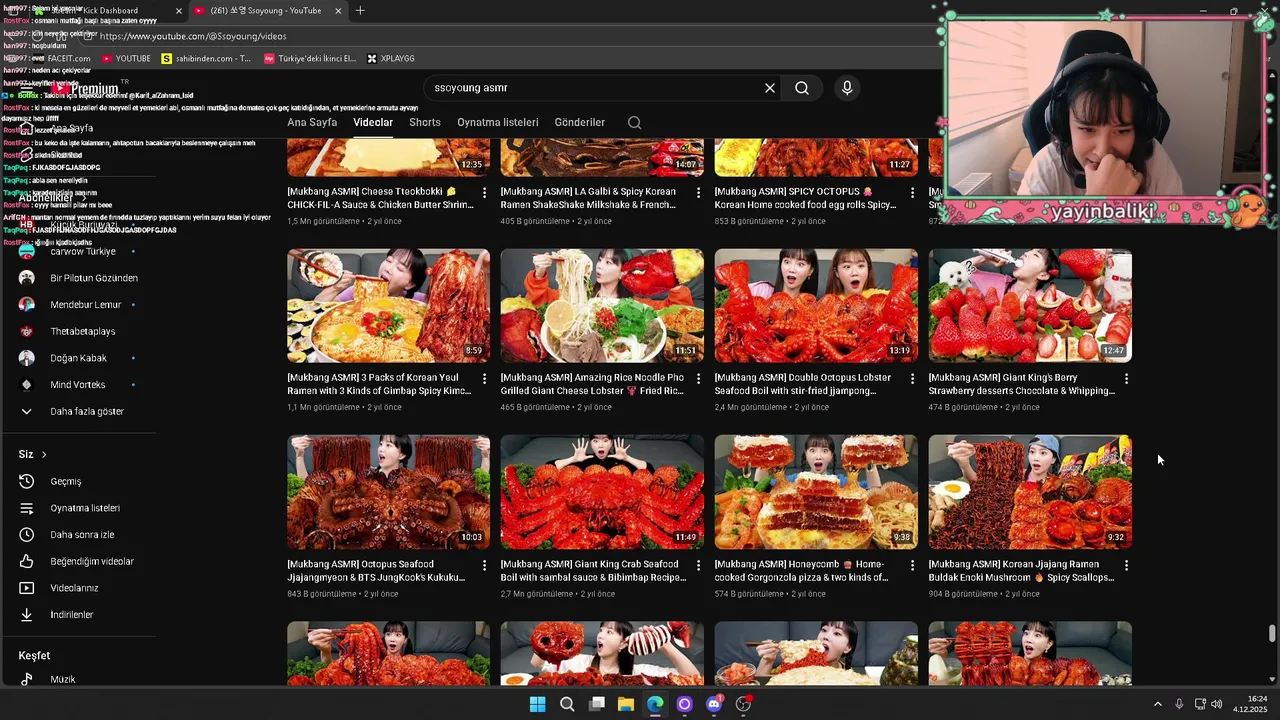Viewport: 1280px width, 720px height.
Task: Open Octopus Seafood Jjajangmyeon video title
Action: coord(377,571)
